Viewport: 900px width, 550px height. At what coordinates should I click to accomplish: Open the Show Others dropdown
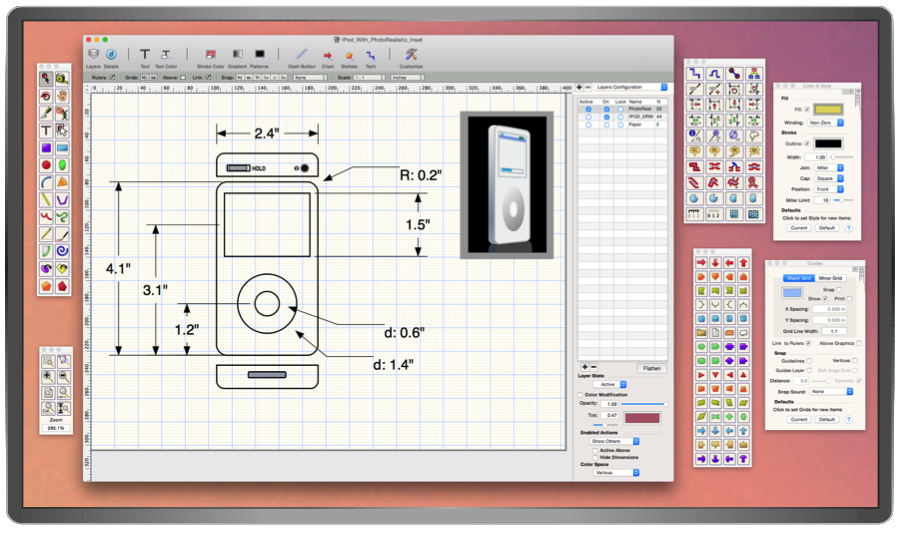coord(614,441)
